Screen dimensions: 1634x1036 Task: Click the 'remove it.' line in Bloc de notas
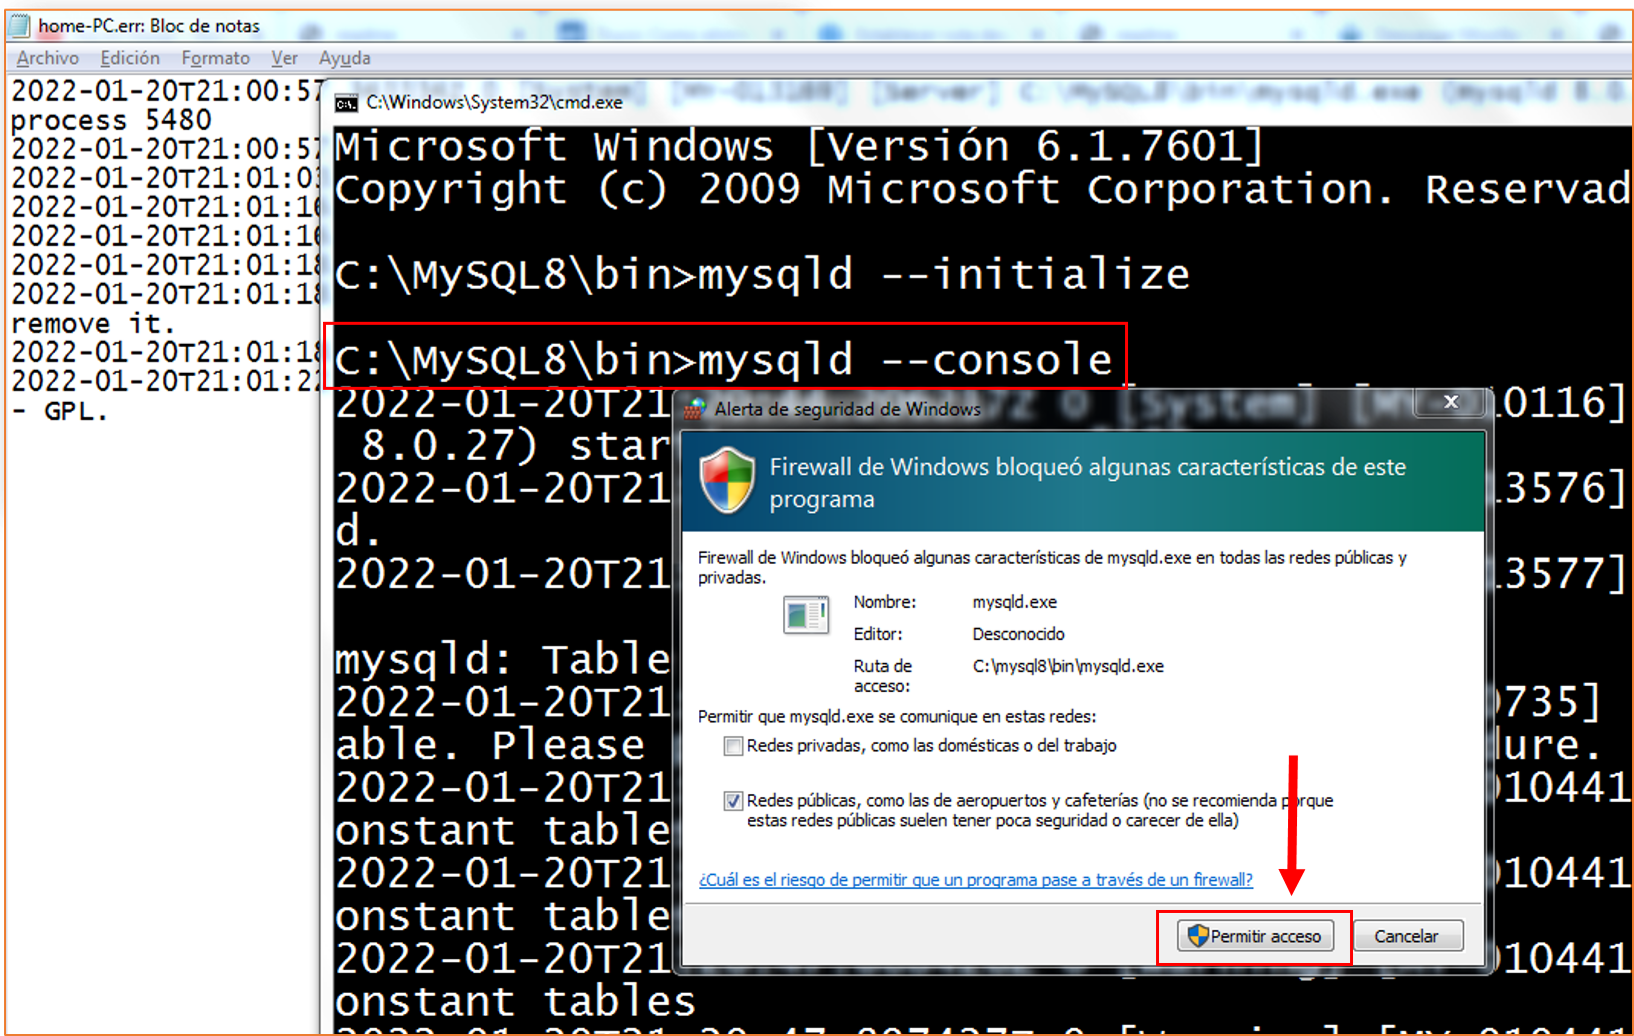pyautogui.click(x=93, y=324)
